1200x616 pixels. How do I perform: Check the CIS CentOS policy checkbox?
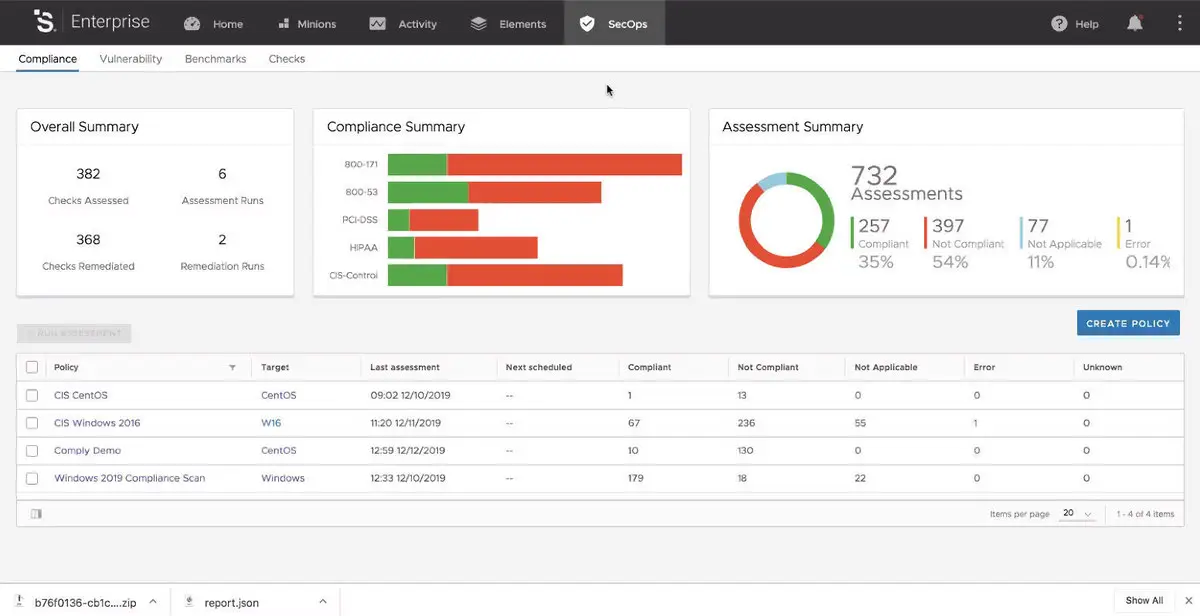[32, 395]
